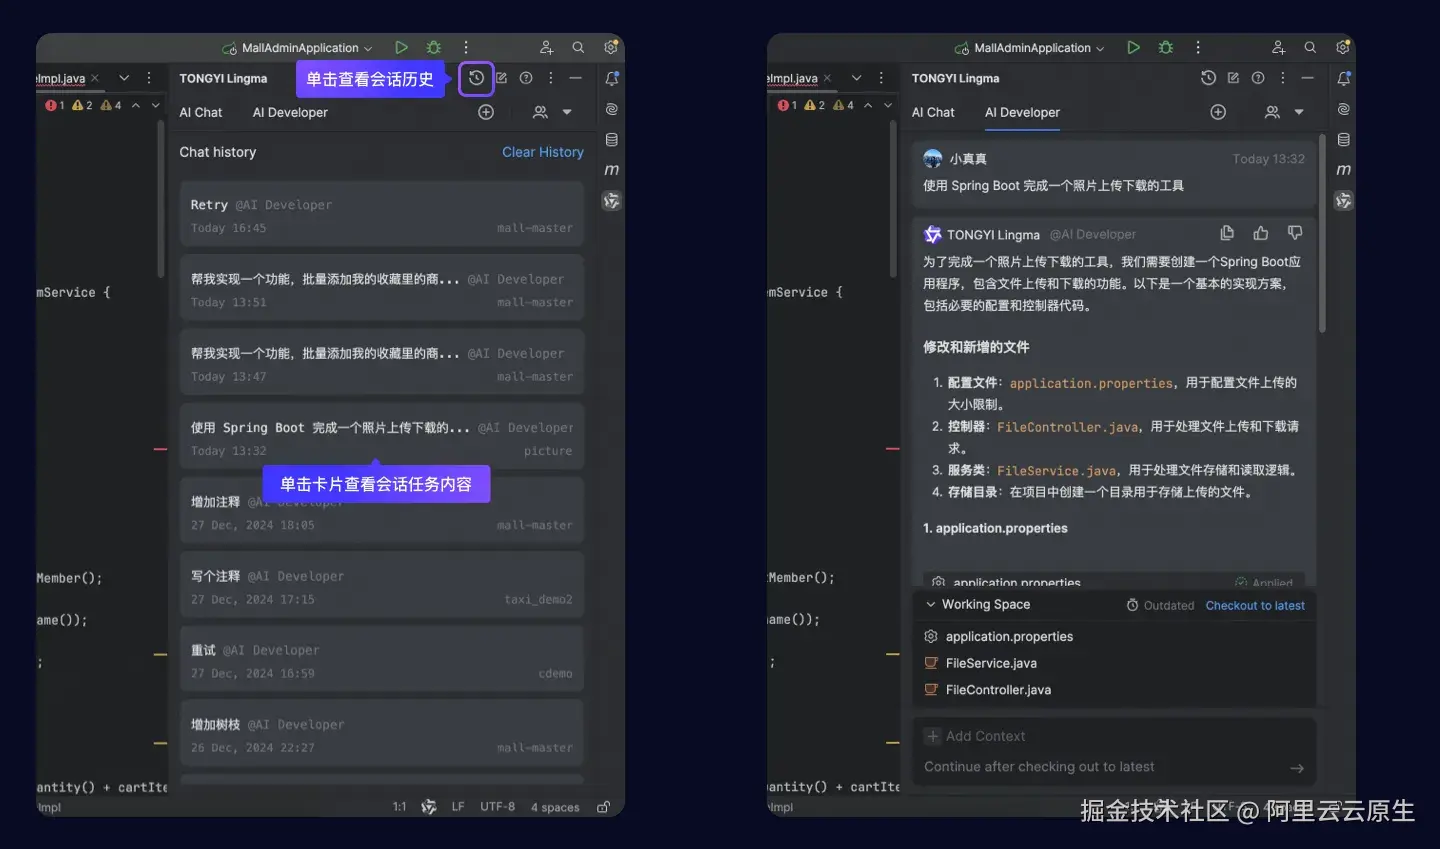Image resolution: width=1440 pixels, height=849 pixels.
Task: Select the AI Developer tab in right window
Action: click(x=1022, y=112)
